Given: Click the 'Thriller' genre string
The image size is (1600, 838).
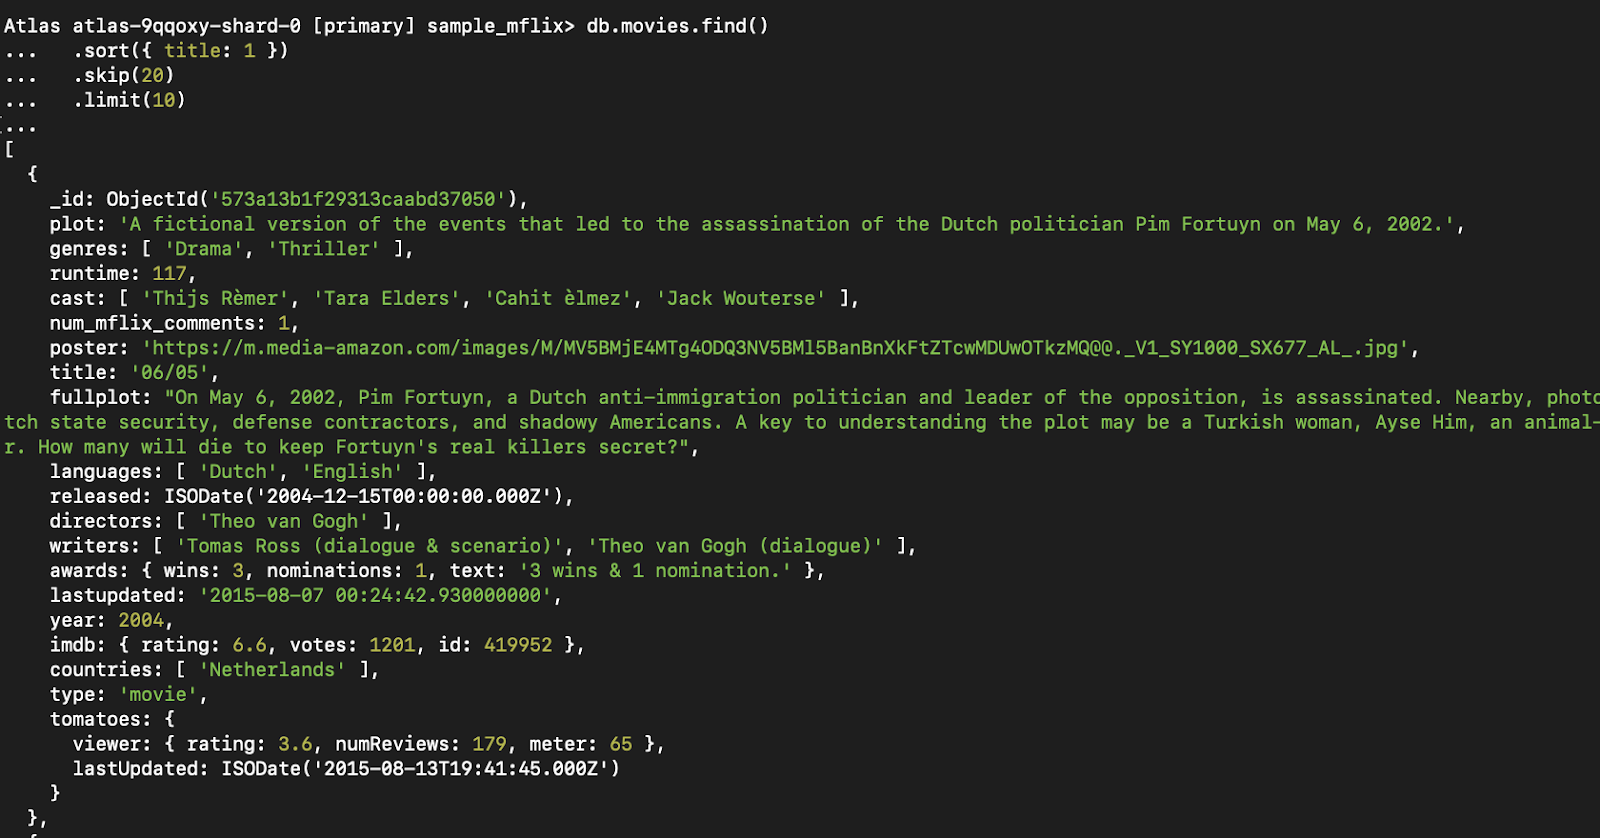Looking at the screenshot, I should click(323, 249).
